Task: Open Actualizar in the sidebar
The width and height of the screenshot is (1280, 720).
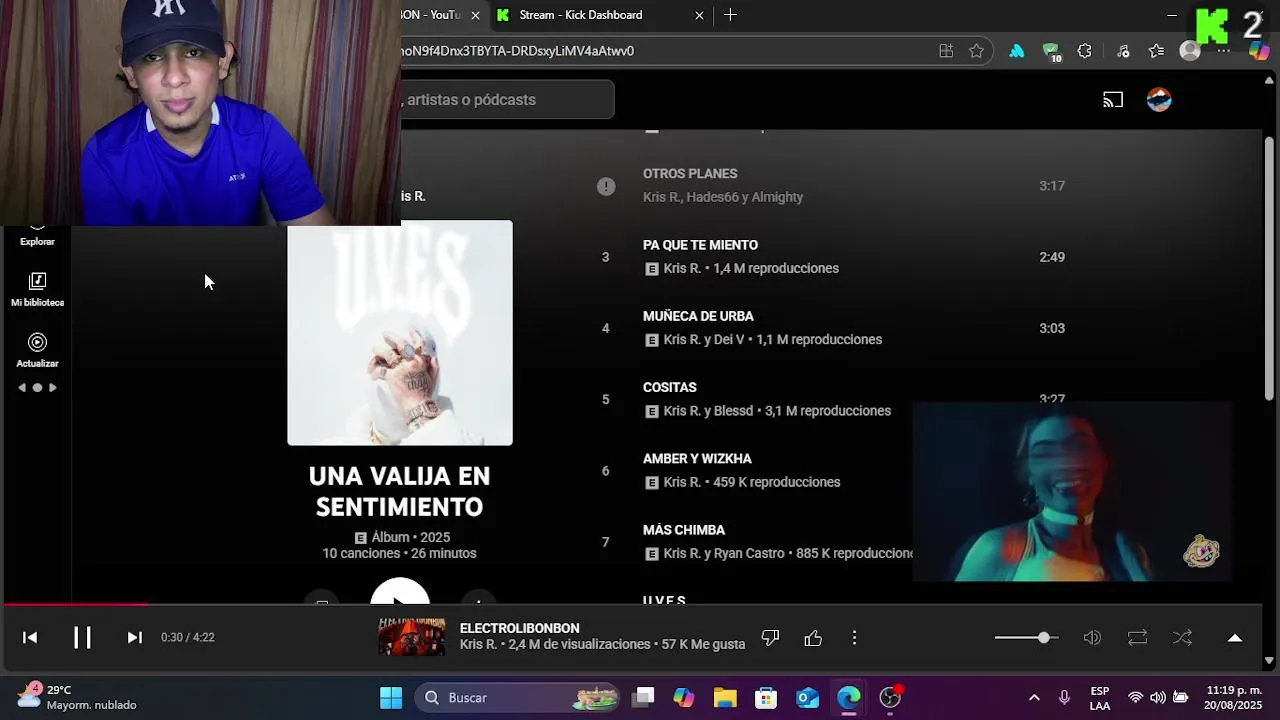Action: [37, 351]
